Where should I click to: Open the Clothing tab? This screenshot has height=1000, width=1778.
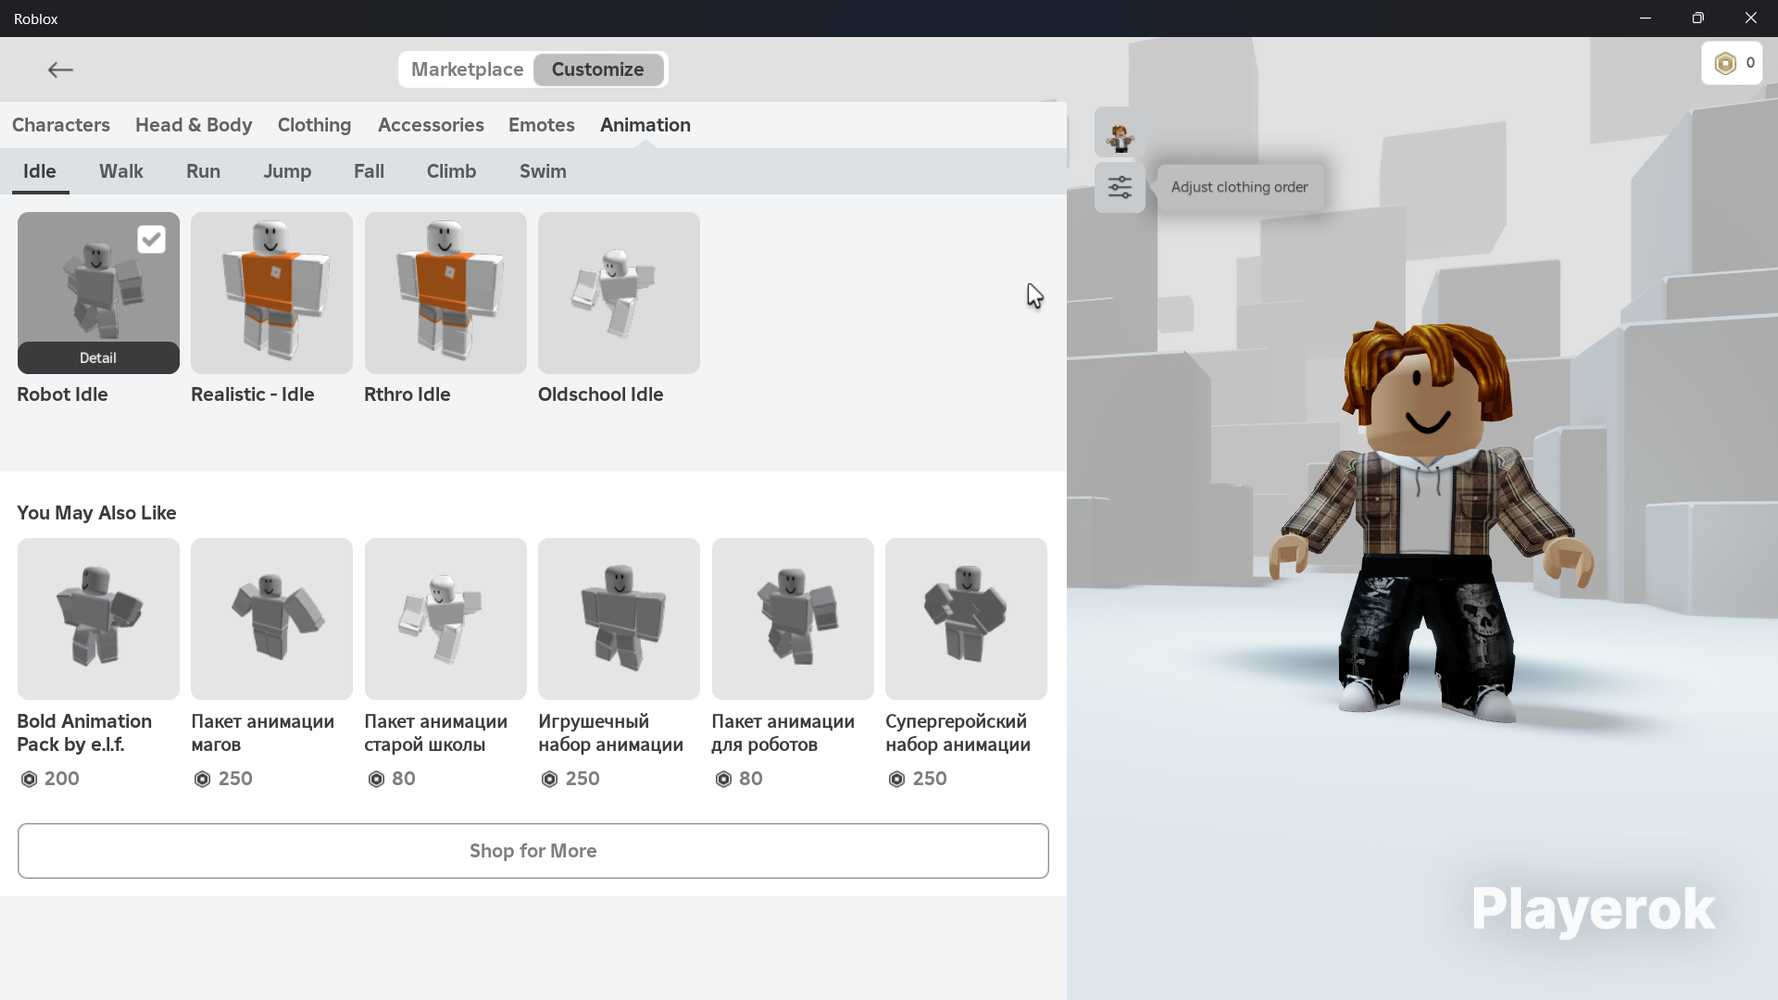point(314,125)
